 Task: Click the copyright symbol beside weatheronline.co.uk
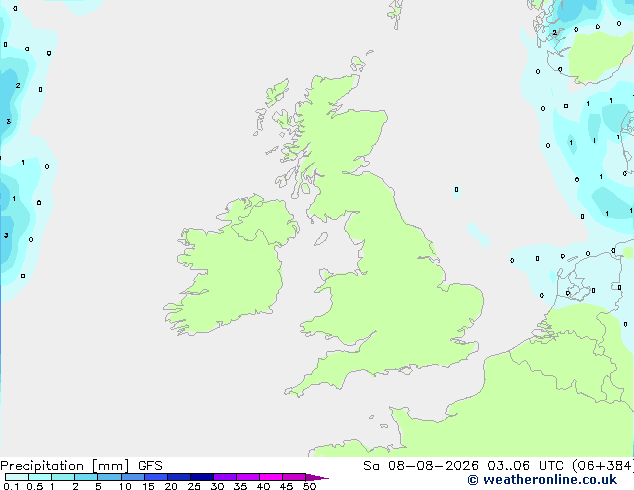point(473,480)
